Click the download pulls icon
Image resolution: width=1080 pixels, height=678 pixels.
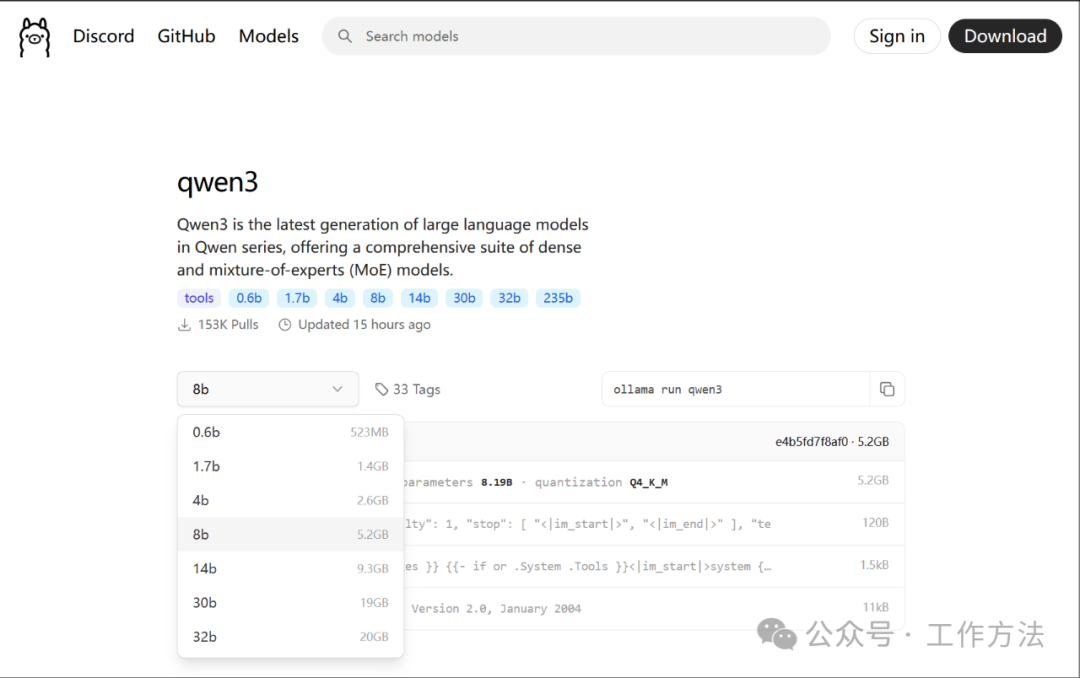184,325
